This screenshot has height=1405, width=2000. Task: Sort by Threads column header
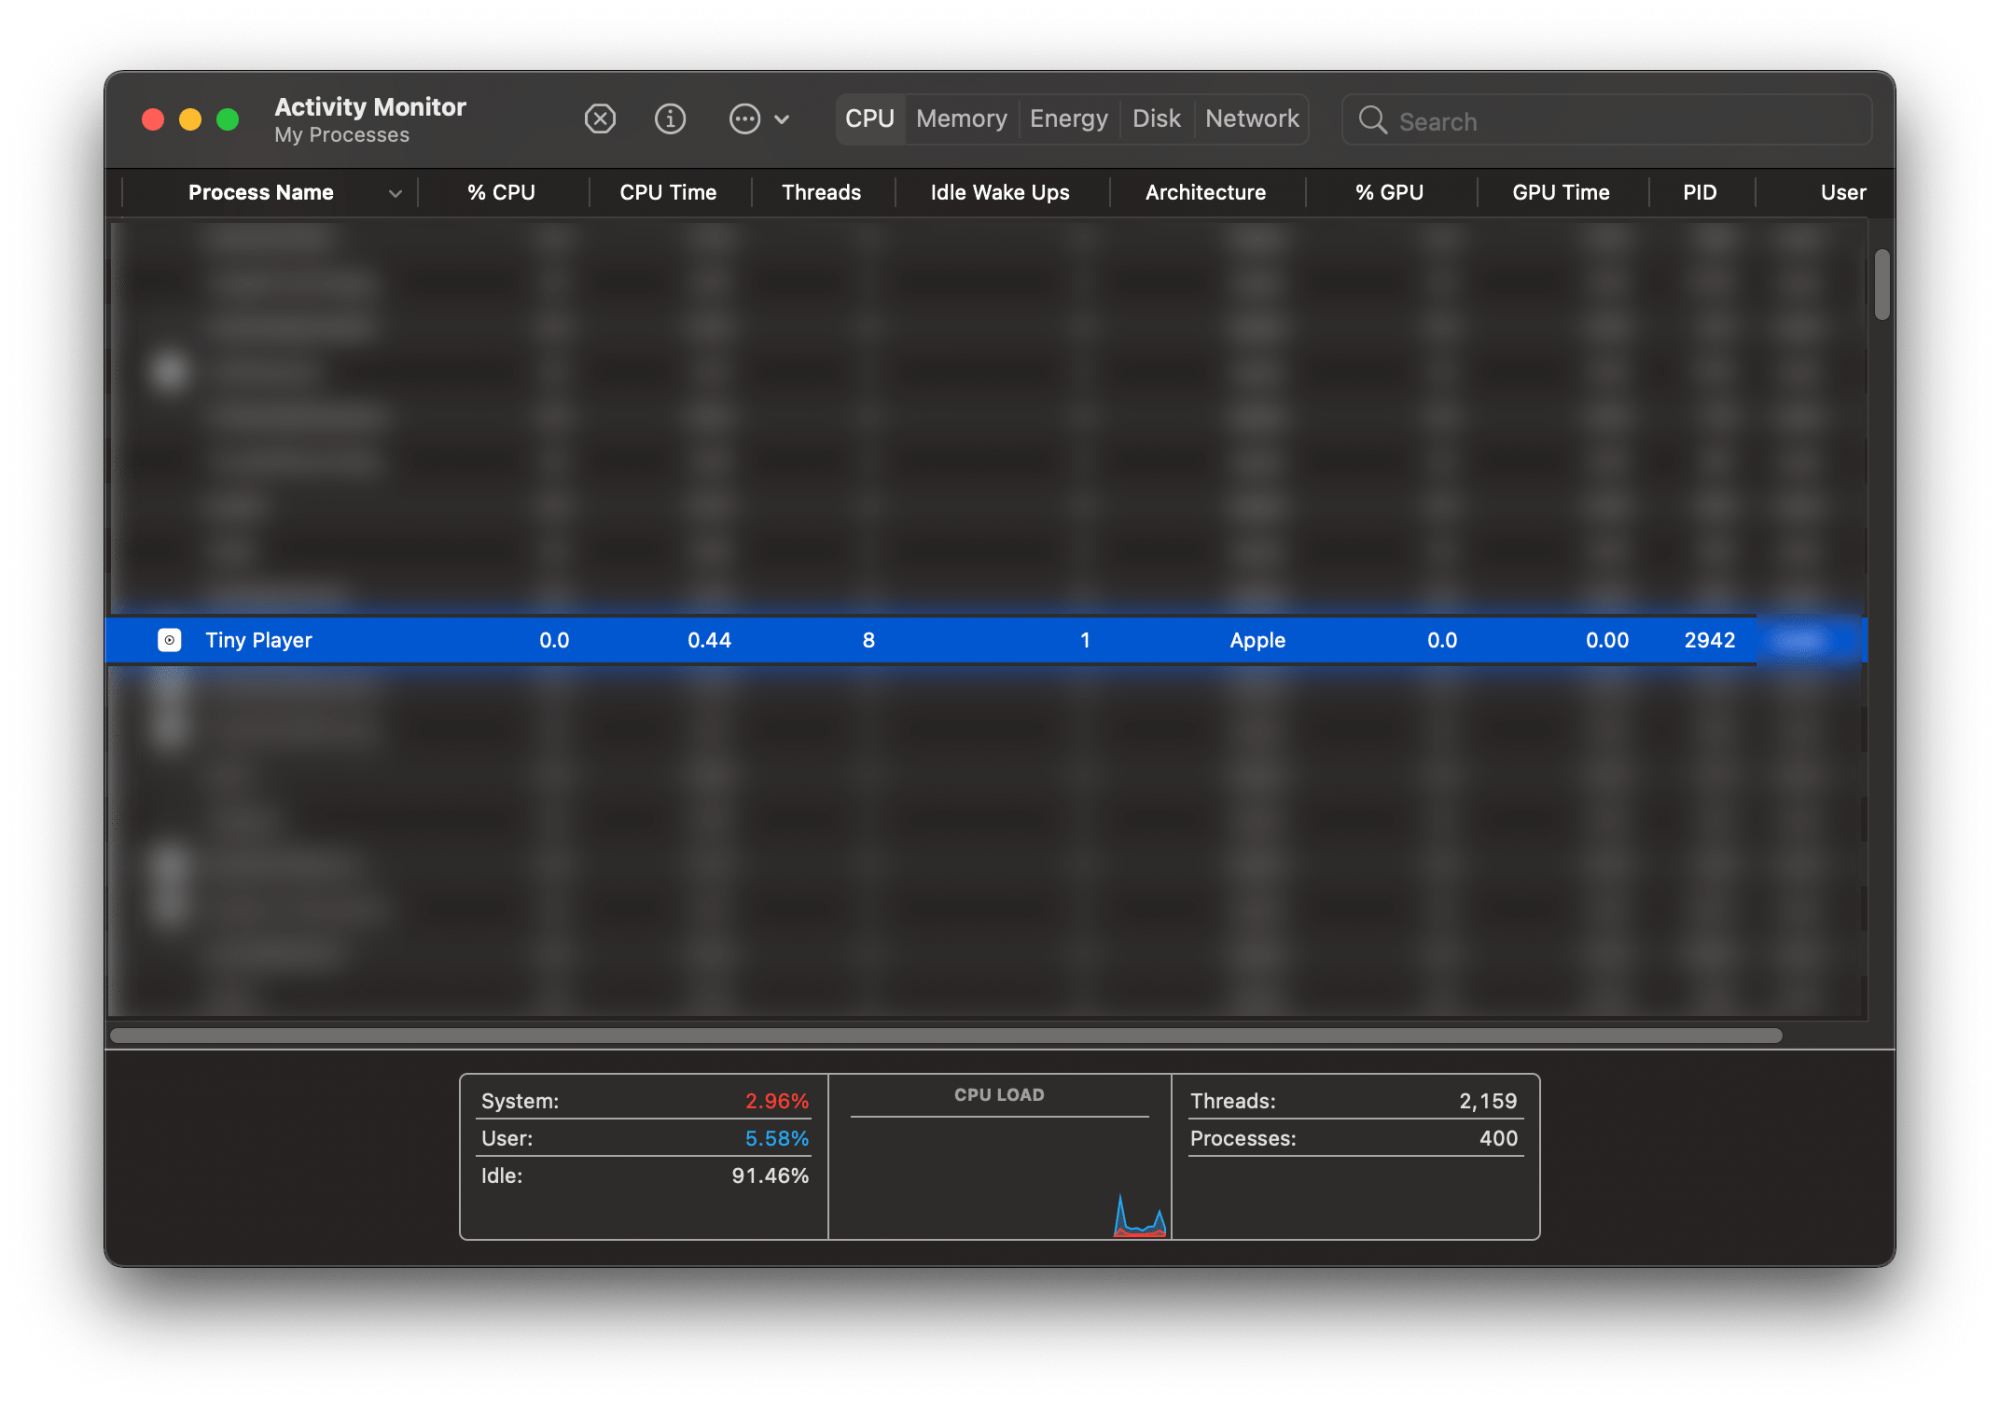coord(821,192)
